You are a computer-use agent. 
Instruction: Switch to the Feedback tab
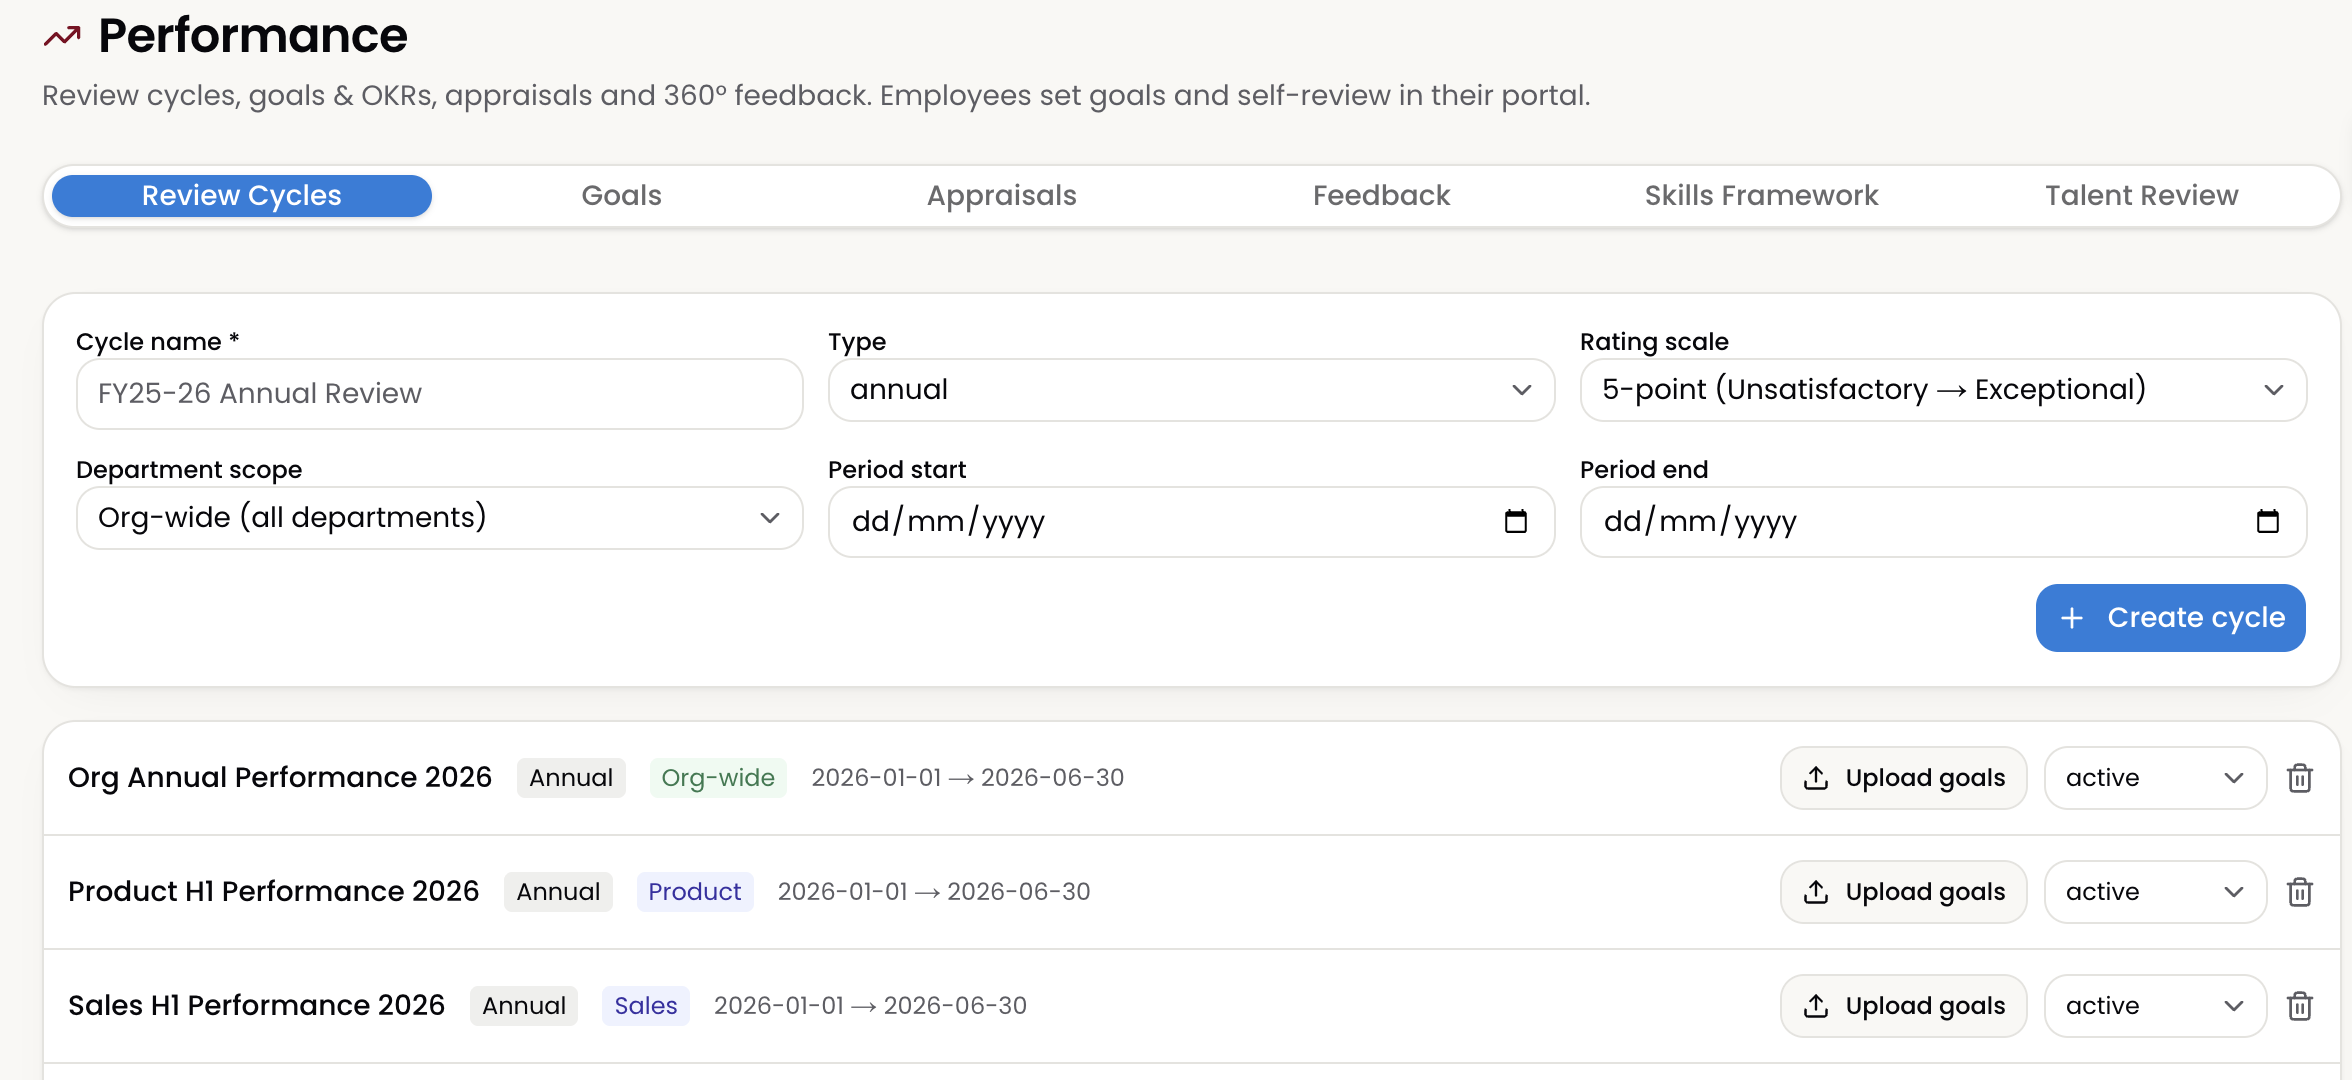point(1382,196)
